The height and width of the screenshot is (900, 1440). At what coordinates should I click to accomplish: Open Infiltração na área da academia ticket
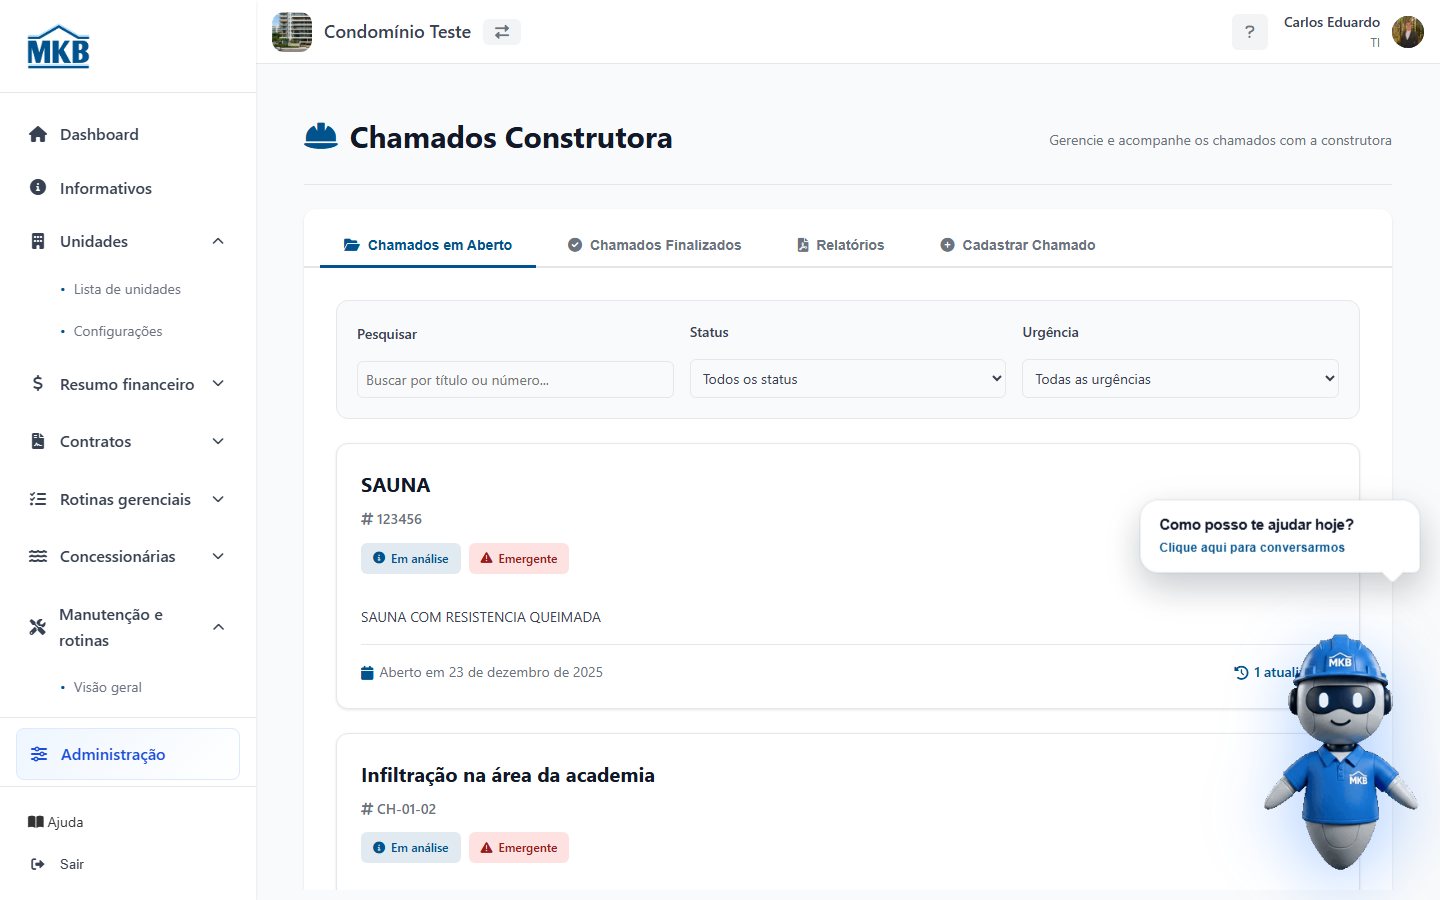pyautogui.click(x=508, y=775)
